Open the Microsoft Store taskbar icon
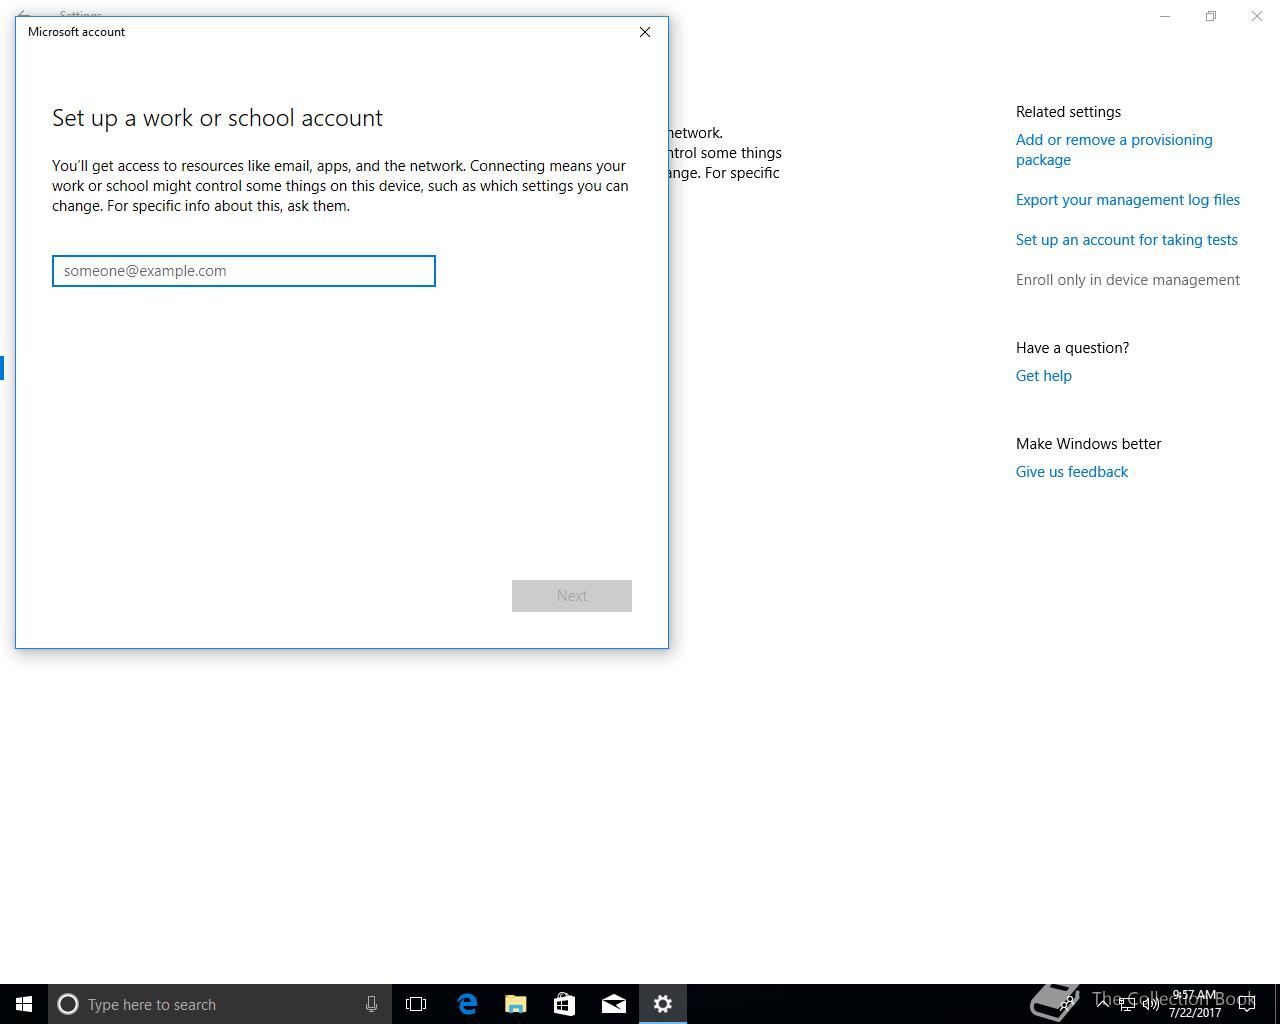This screenshot has width=1280, height=1024. 565,1004
